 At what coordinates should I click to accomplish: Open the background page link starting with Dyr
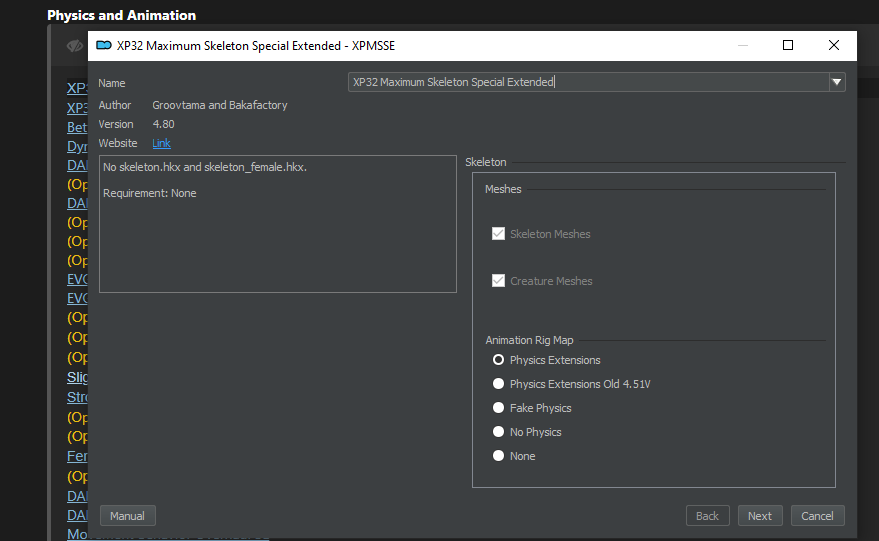77,147
